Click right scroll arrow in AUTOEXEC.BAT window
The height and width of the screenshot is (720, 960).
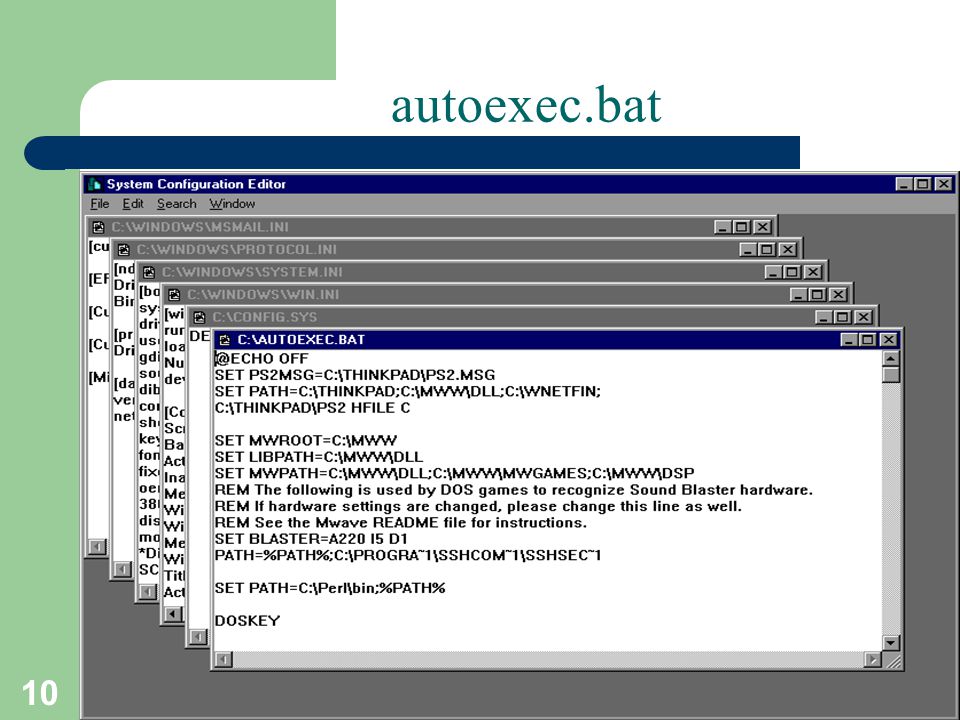pyautogui.click(x=872, y=659)
